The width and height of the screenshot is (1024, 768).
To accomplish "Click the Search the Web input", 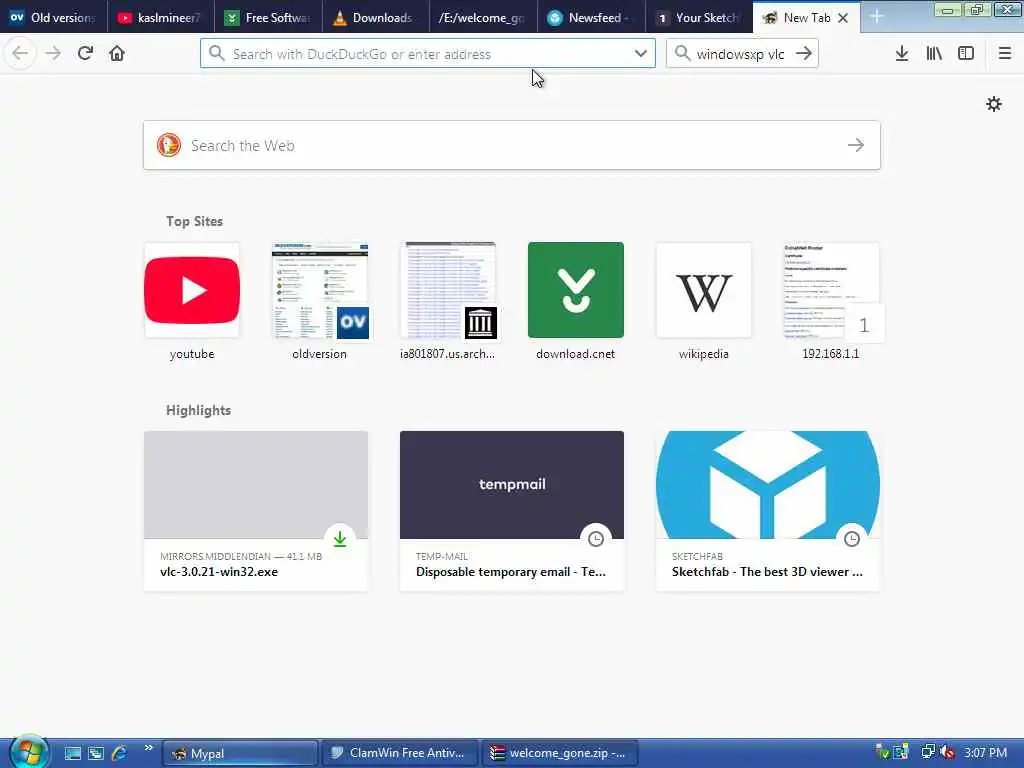I will pyautogui.click(x=511, y=145).
